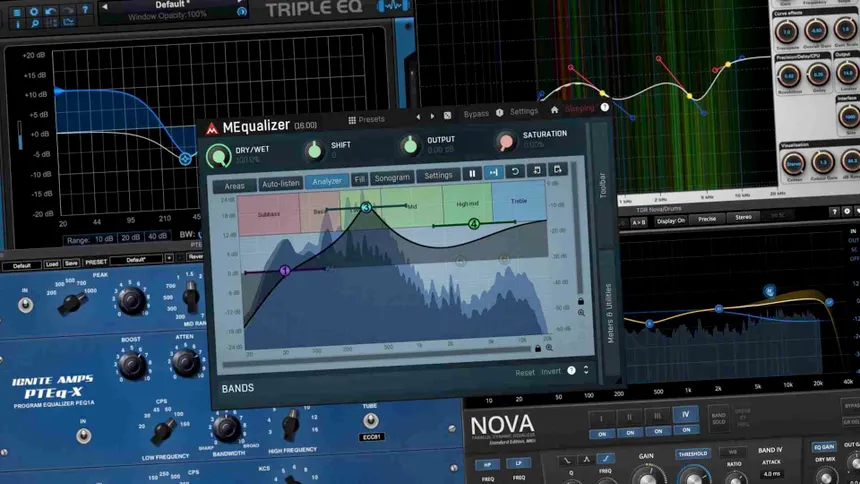Click the Triple EQ redo arrow
Screen dimensions: 860x484
point(68,10)
